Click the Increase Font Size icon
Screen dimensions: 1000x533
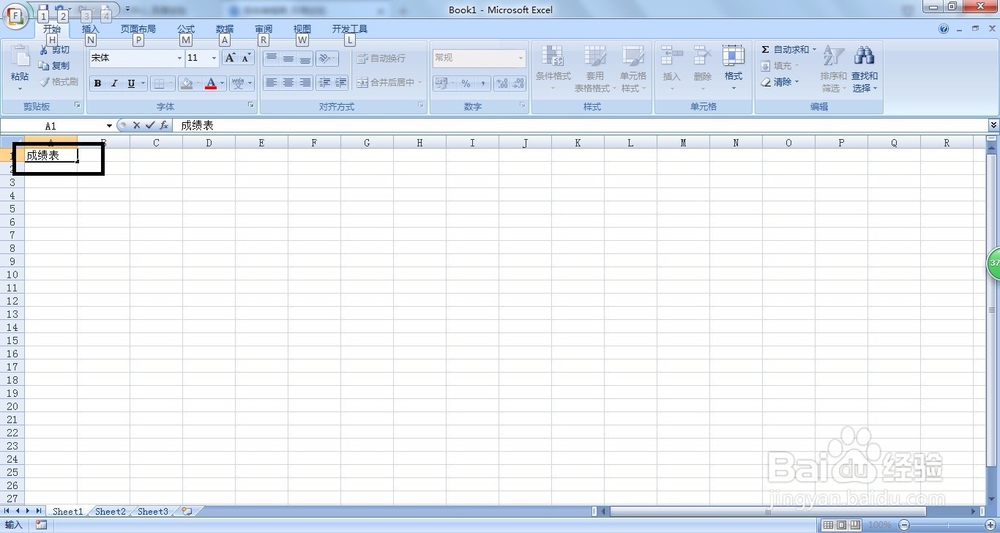[230, 58]
